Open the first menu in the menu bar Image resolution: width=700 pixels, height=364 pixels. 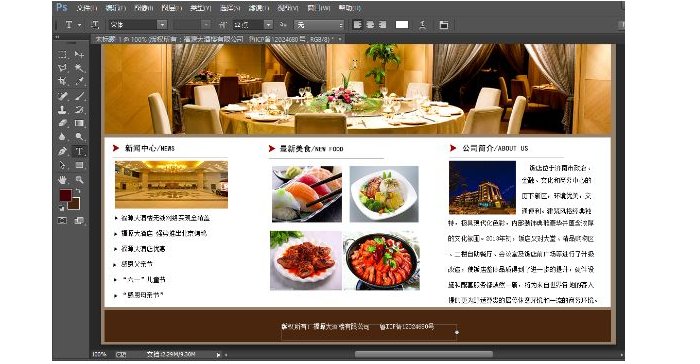point(87,8)
